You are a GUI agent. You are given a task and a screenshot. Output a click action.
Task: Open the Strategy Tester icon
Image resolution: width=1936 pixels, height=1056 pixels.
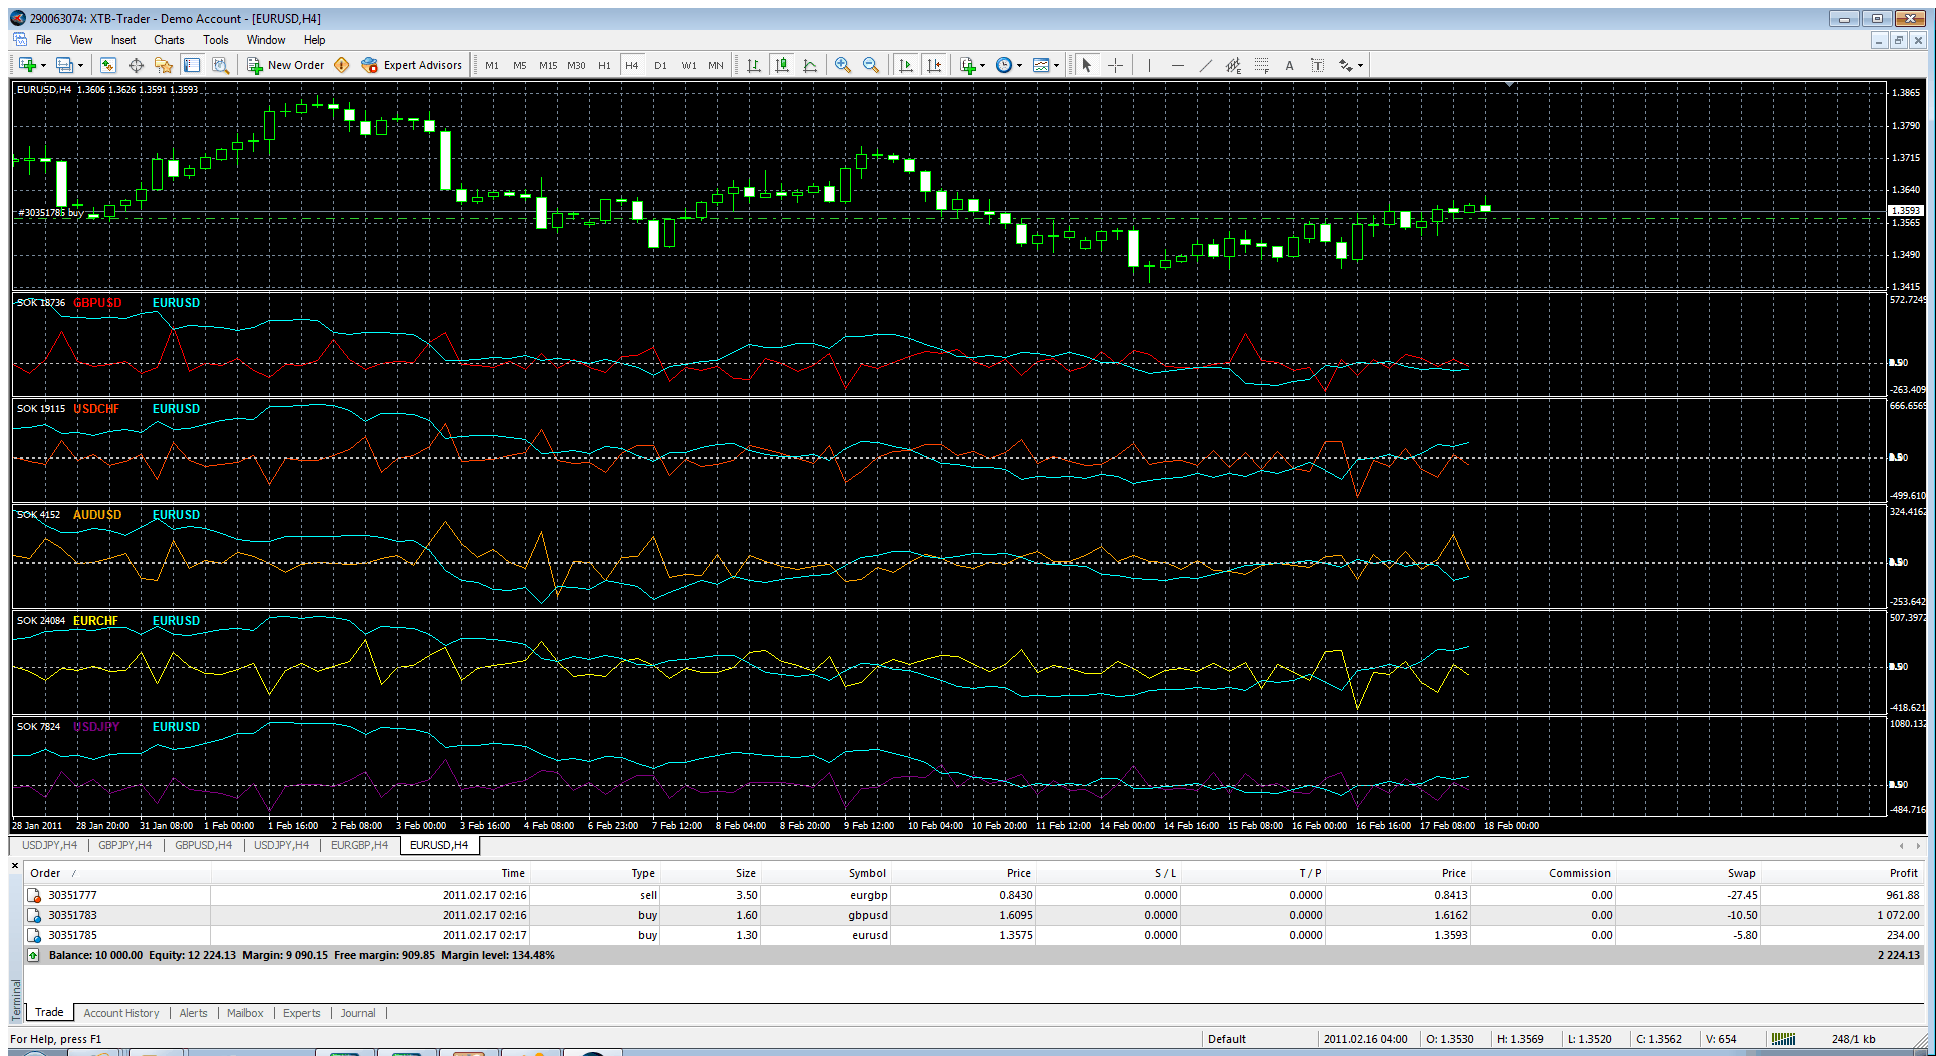point(221,65)
